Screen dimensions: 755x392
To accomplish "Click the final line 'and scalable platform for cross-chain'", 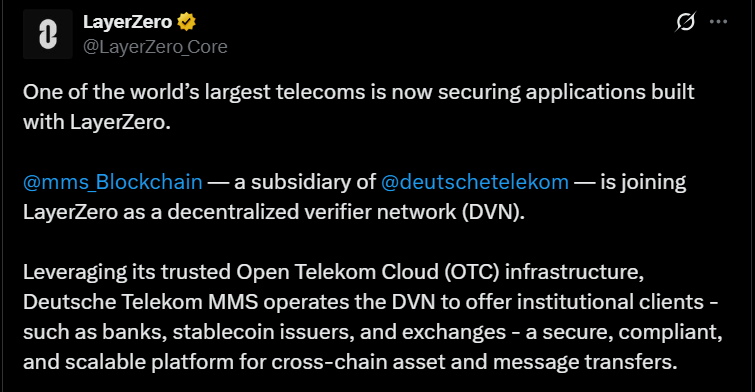I will click(350, 362).
